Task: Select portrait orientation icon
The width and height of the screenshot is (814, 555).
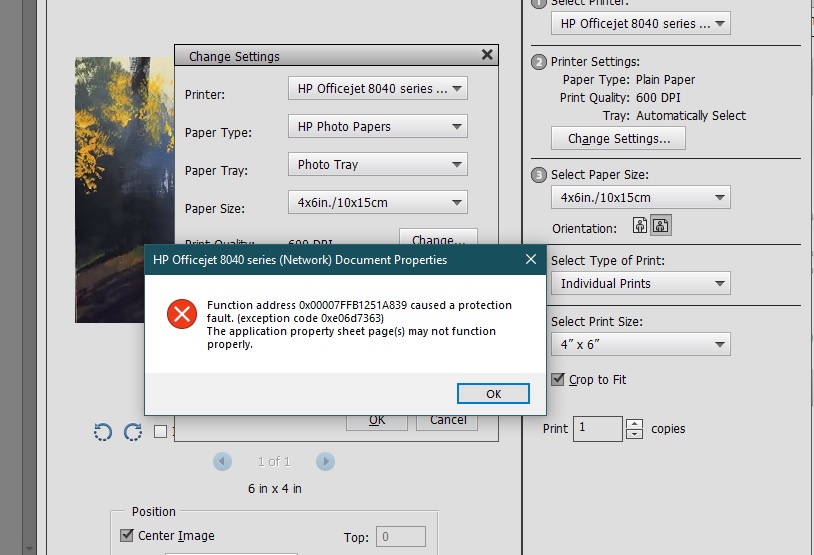Action: tap(640, 225)
